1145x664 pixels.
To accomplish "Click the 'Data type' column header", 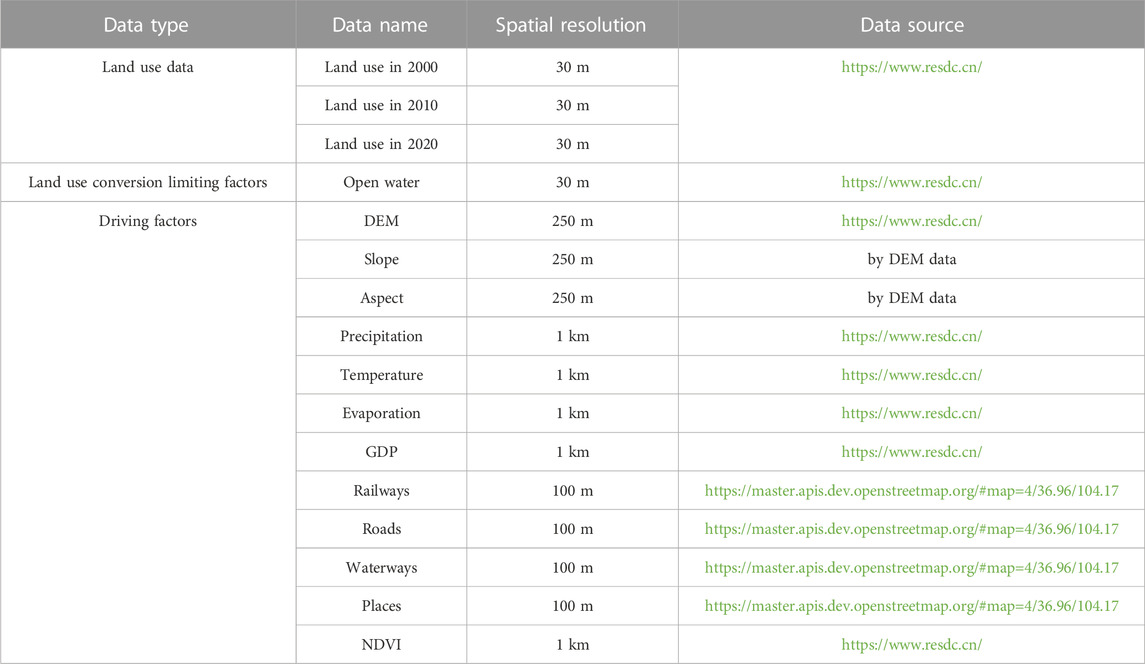I will 146,25.
